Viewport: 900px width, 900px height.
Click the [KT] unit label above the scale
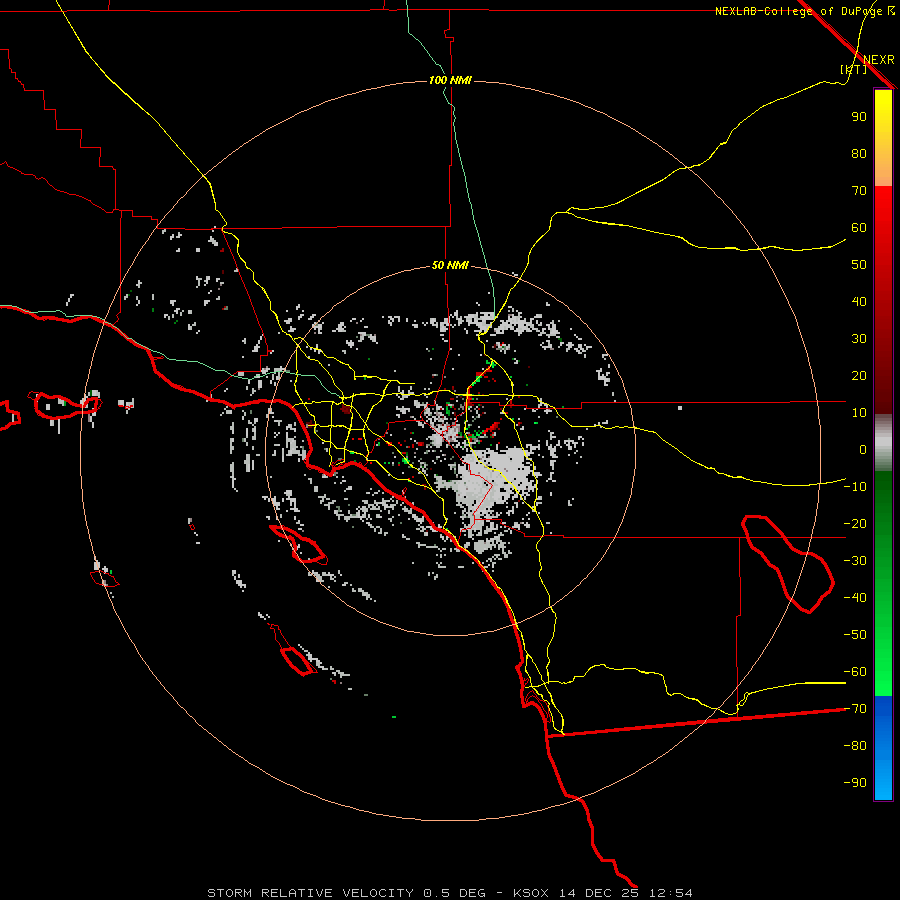click(853, 69)
